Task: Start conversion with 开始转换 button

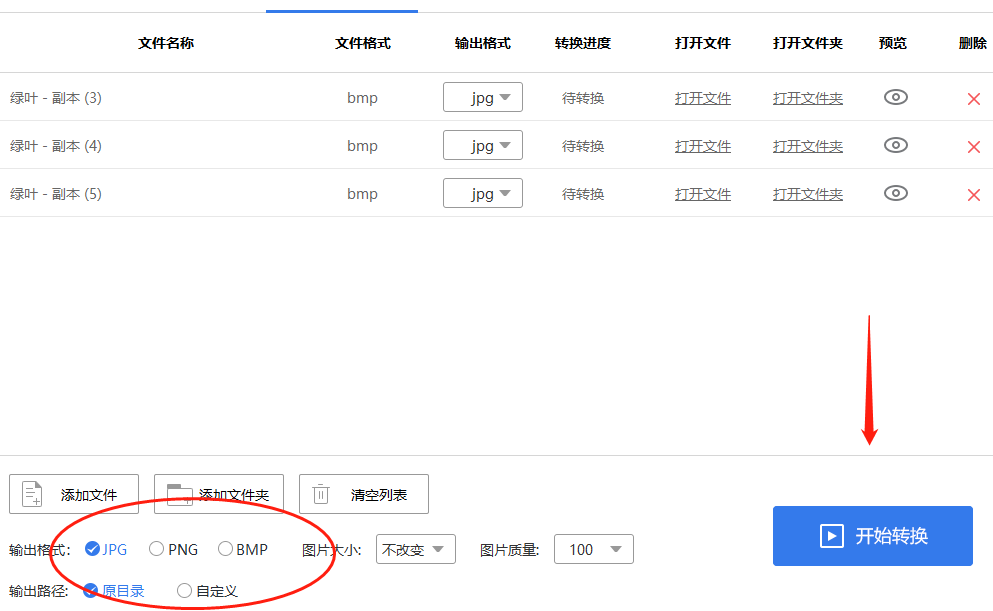Action: pos(873,536)
